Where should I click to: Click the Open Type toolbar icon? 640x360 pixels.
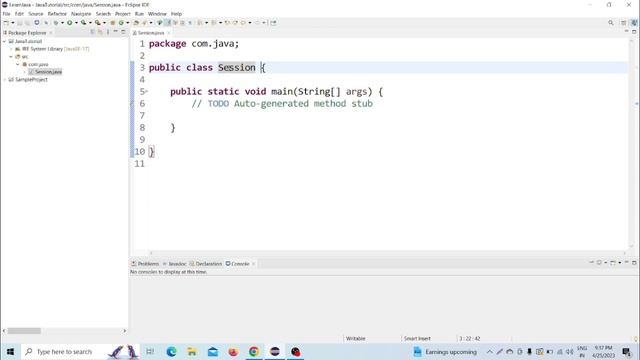tap(136, 23)
